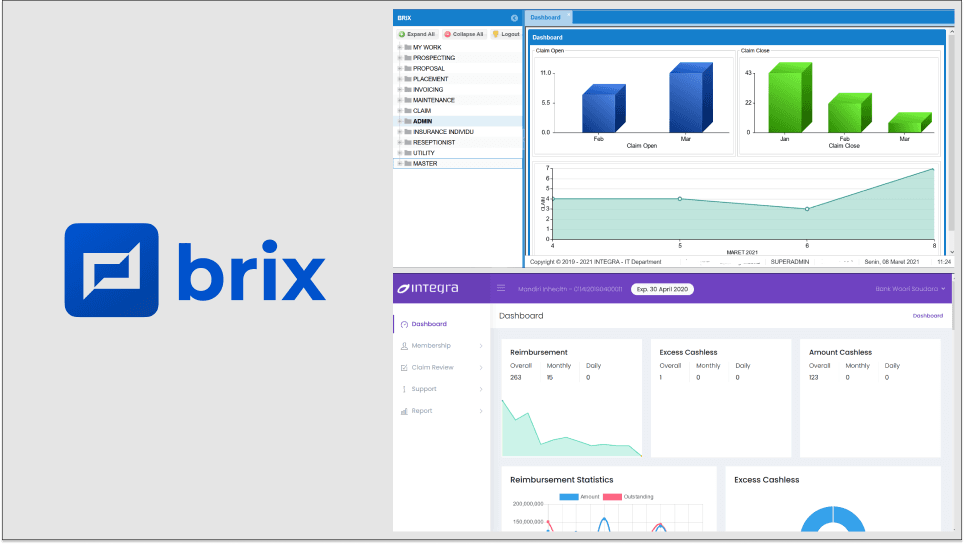The width and height of the screenshot is (964, 544).
Task: Select the CLAIM folder icon
Action: (408, 111)
